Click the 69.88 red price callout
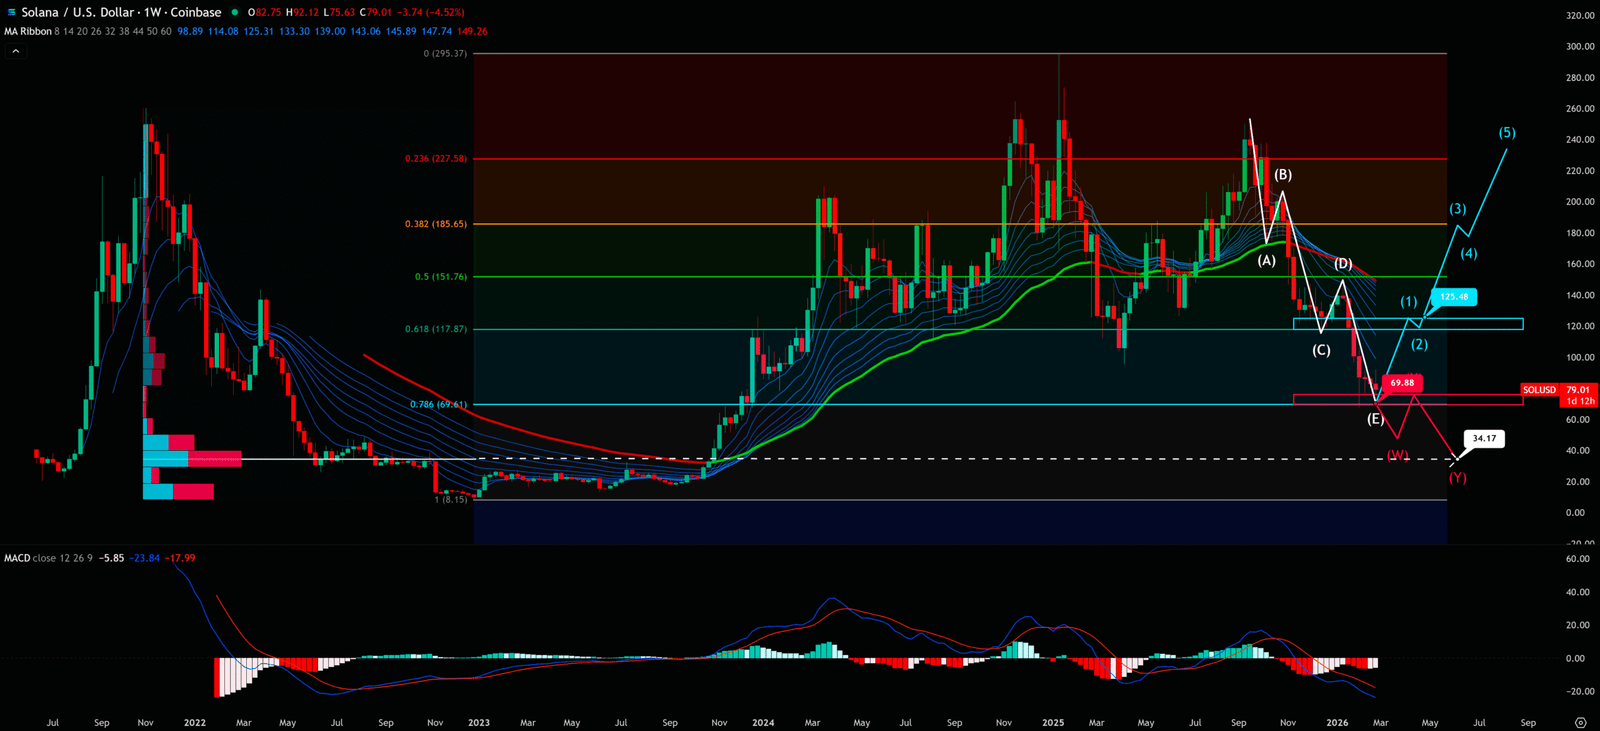Viewport: 1600px width, 731px height. tap(1402, 383)
